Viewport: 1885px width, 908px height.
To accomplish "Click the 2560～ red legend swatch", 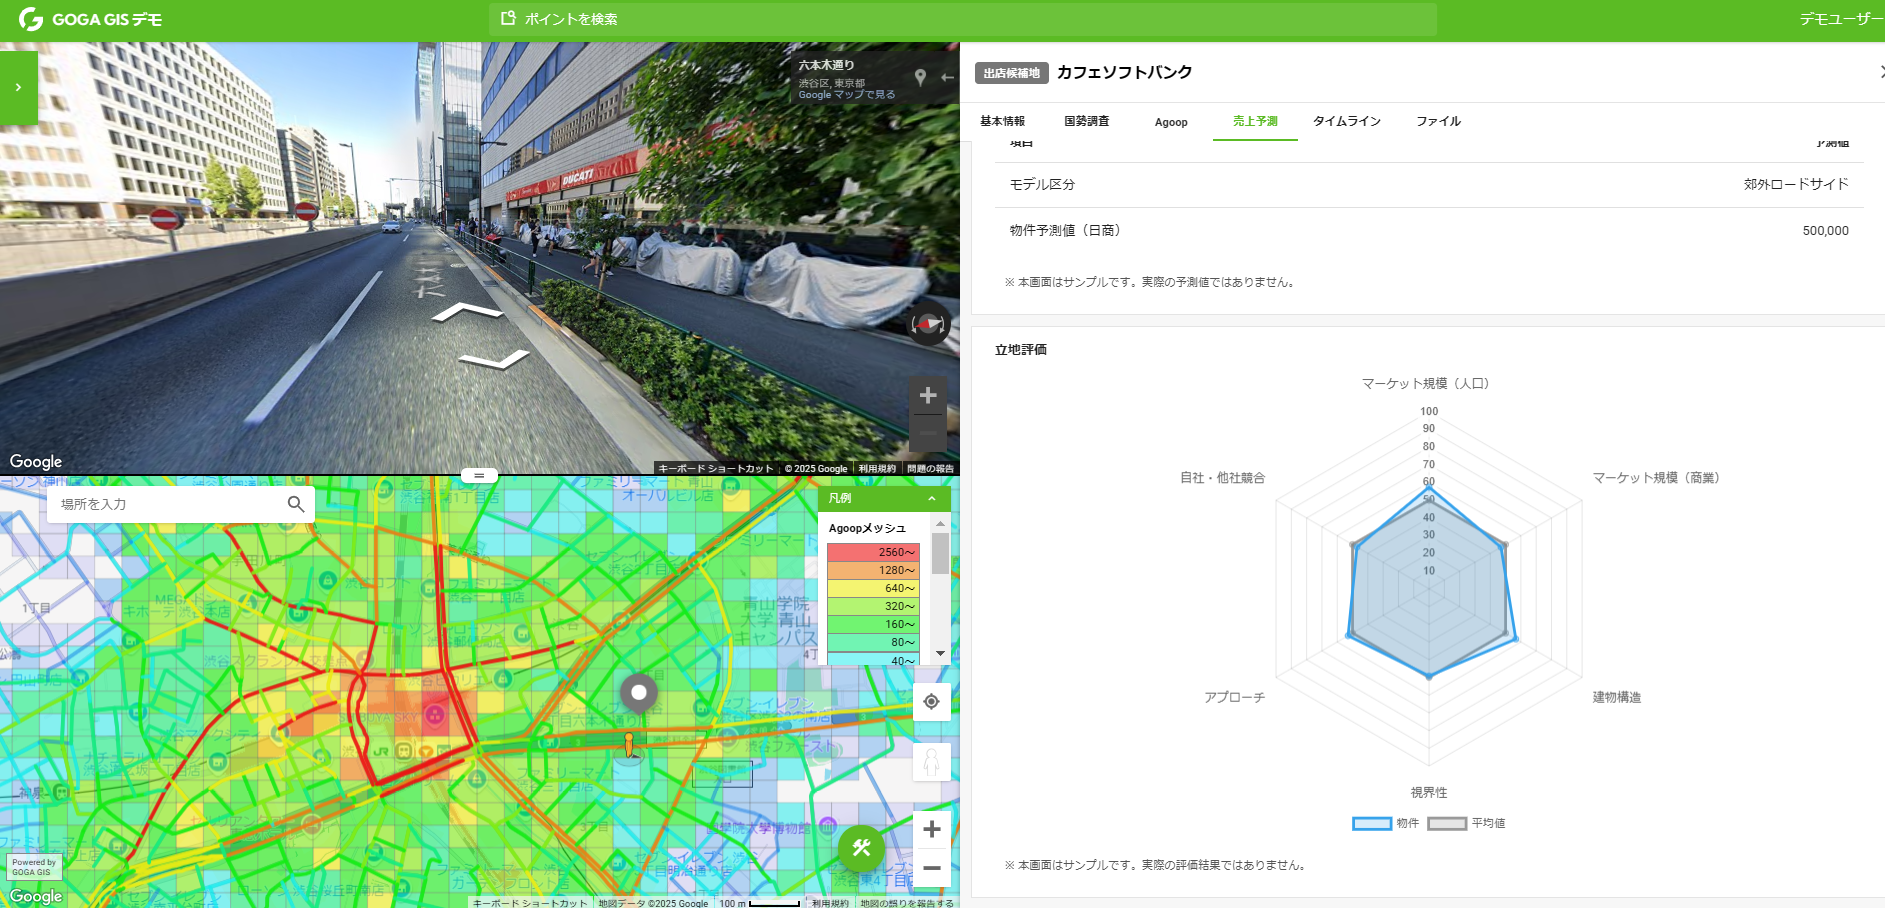I will [873, 552].
